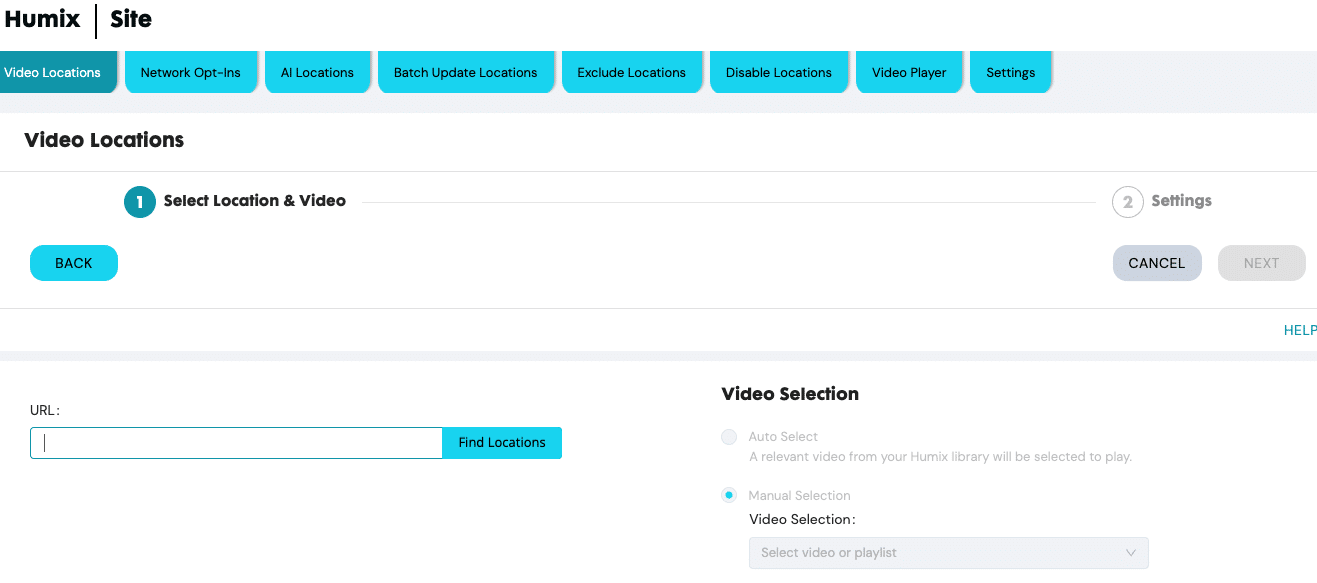Go to the Settings tab
This screenshot has height=583, width=1317.
tap(1010, 72)
